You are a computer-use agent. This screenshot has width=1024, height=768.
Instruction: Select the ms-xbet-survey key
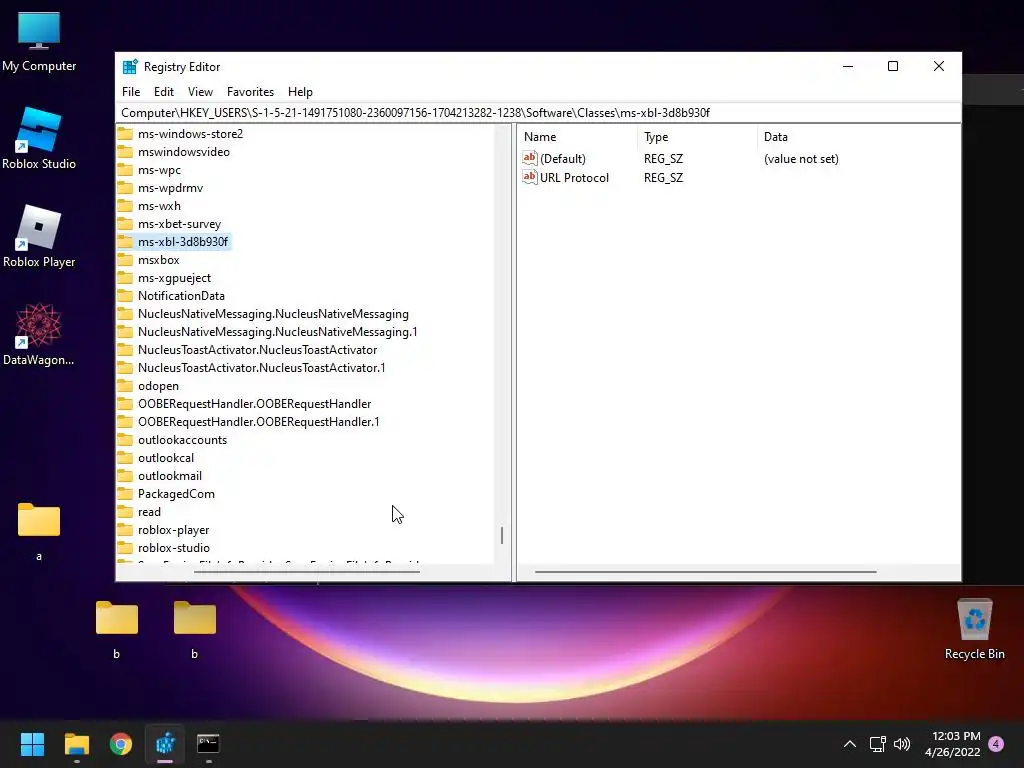pos(180,224)
